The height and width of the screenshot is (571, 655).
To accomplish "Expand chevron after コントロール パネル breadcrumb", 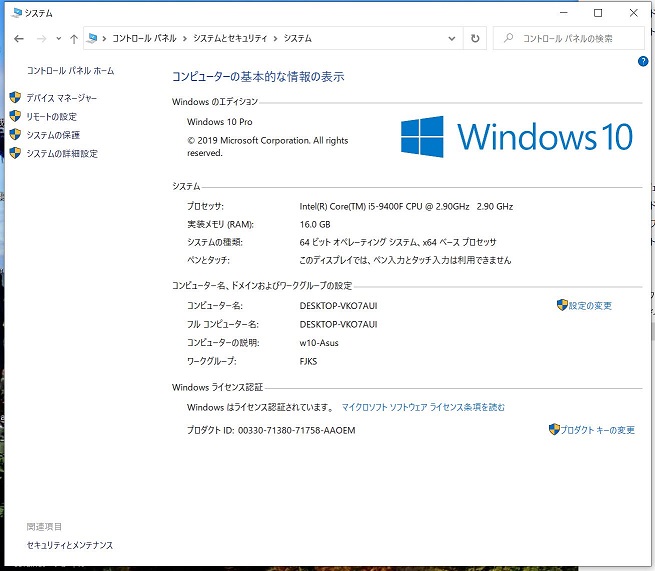I will click(185, 39).
